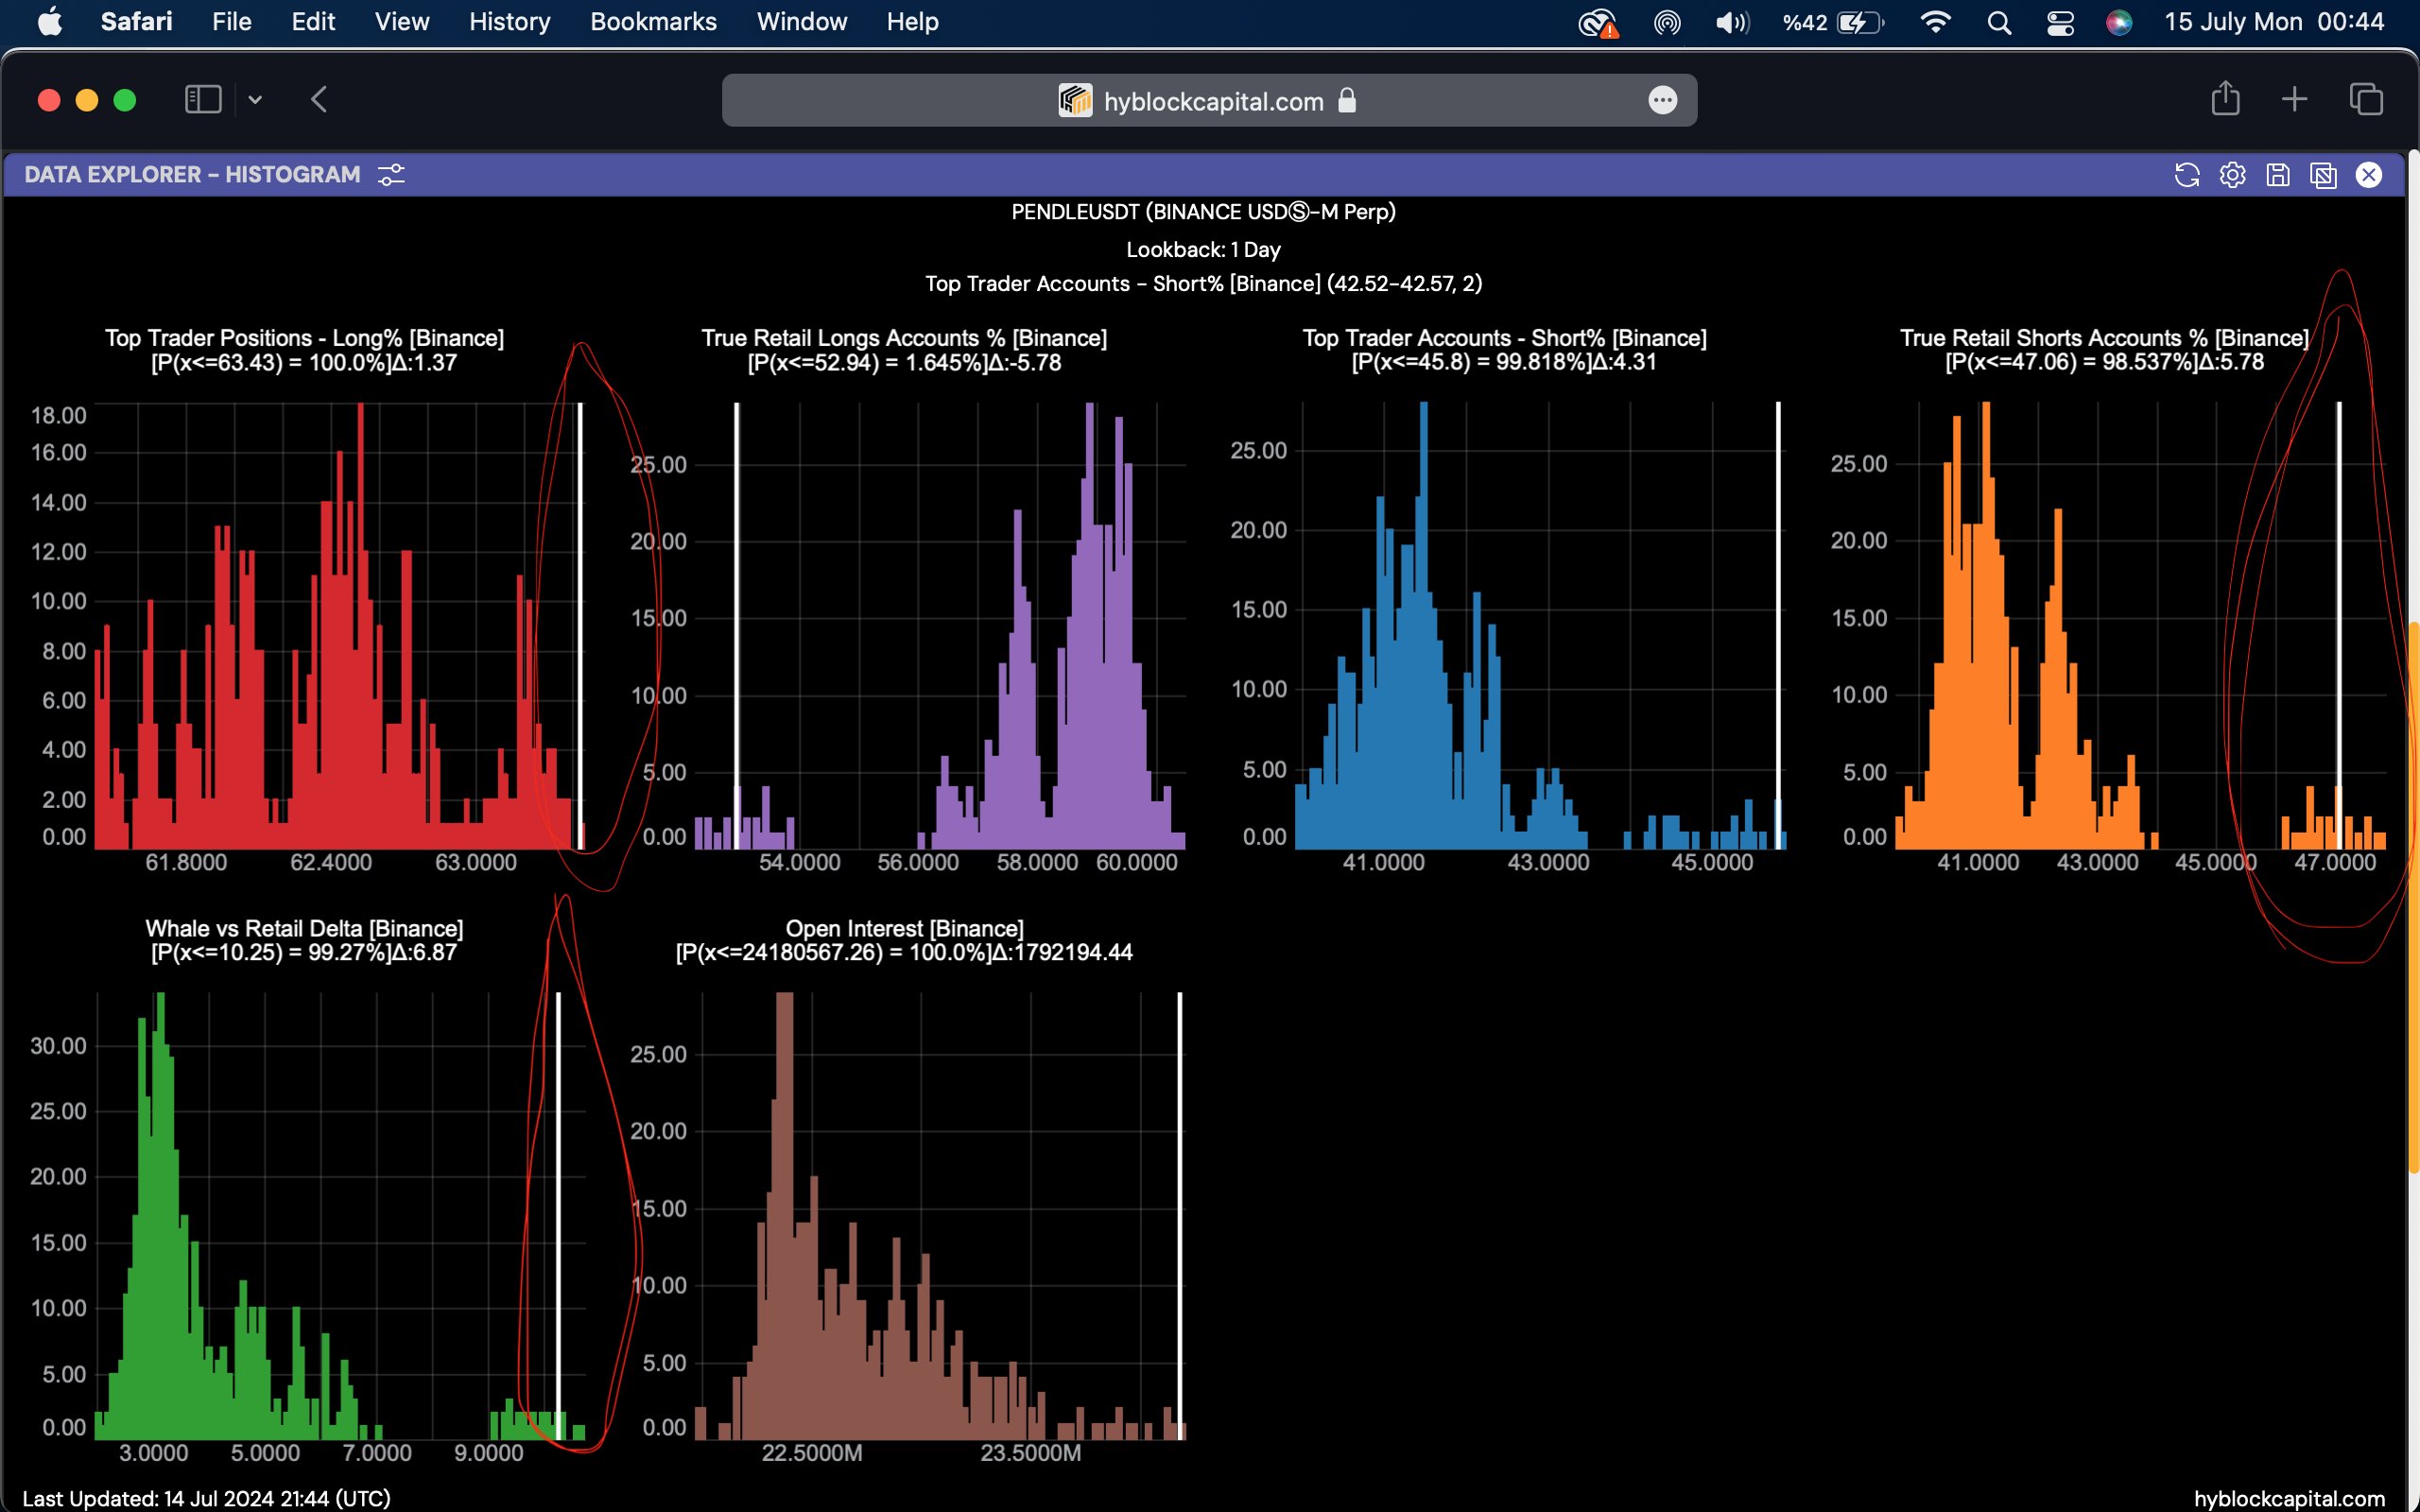Show Safari tab overview icon
This screenshot has height=1512, width=2420.
click(2366, 99)
